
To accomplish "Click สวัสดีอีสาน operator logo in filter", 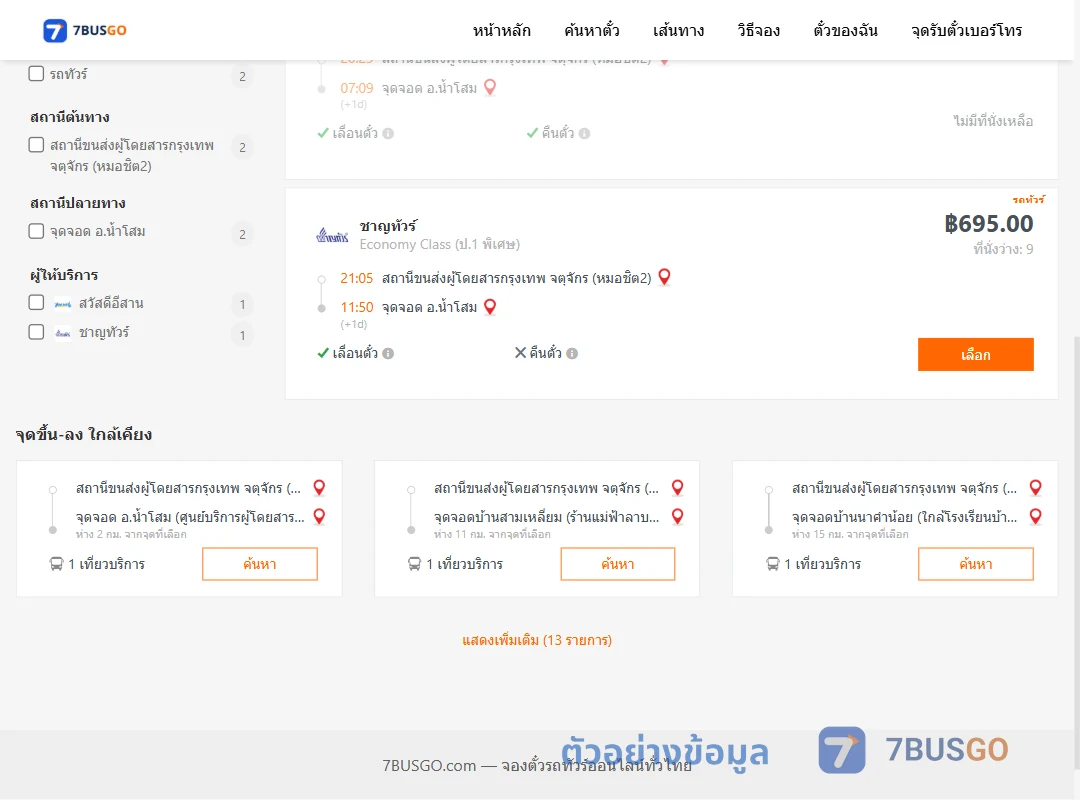I will [x=63, y=304].
